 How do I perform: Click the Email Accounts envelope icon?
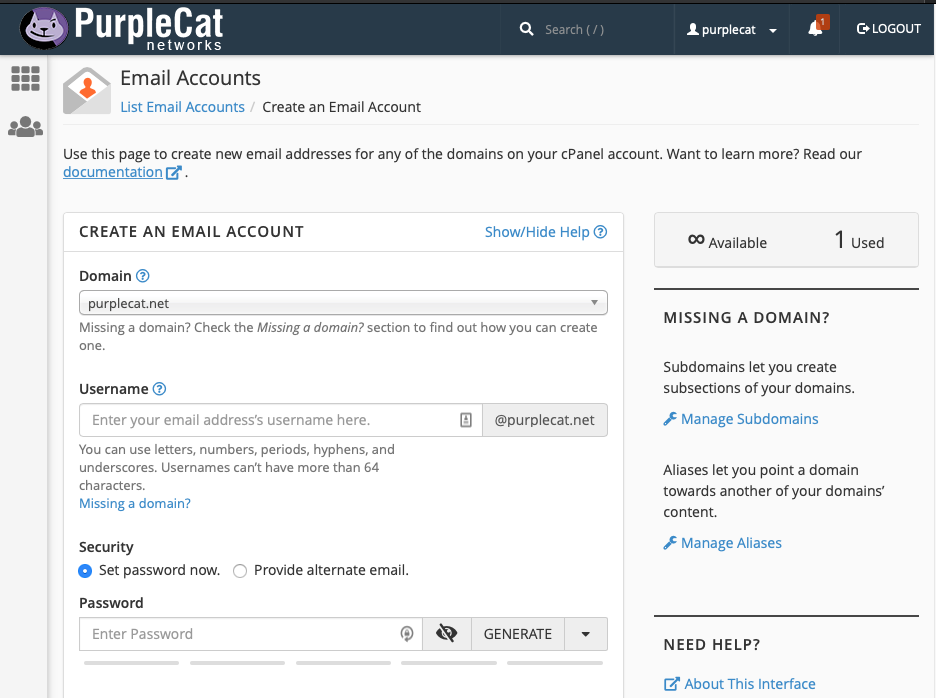point(87,91)
